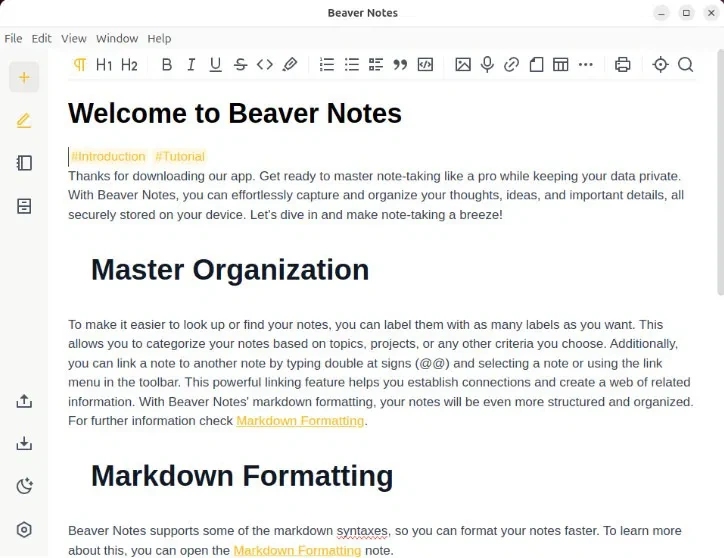The width and height of the screenshot is (724, 558).
Task: Open the Window menu
Action: click(x=117, y=38)
